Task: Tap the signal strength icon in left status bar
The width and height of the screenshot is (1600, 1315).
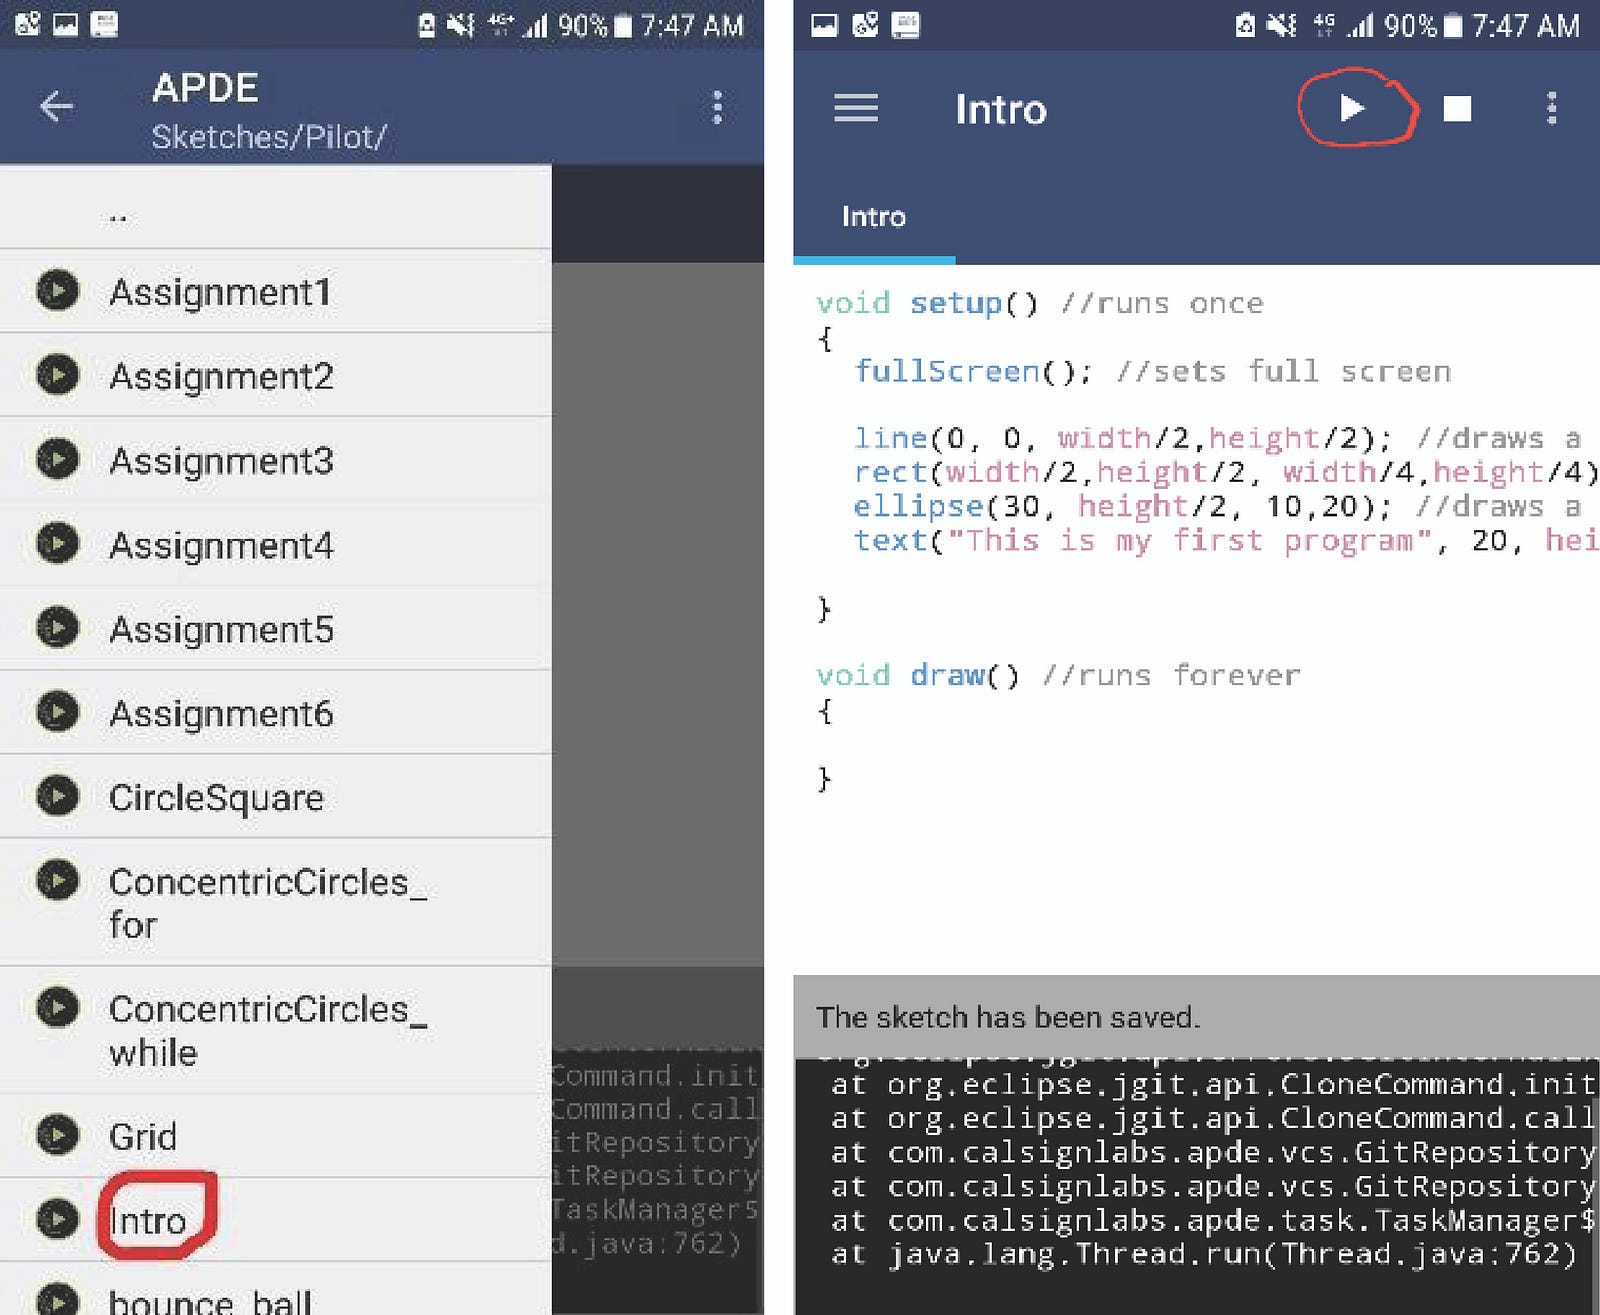Action: 537,26
